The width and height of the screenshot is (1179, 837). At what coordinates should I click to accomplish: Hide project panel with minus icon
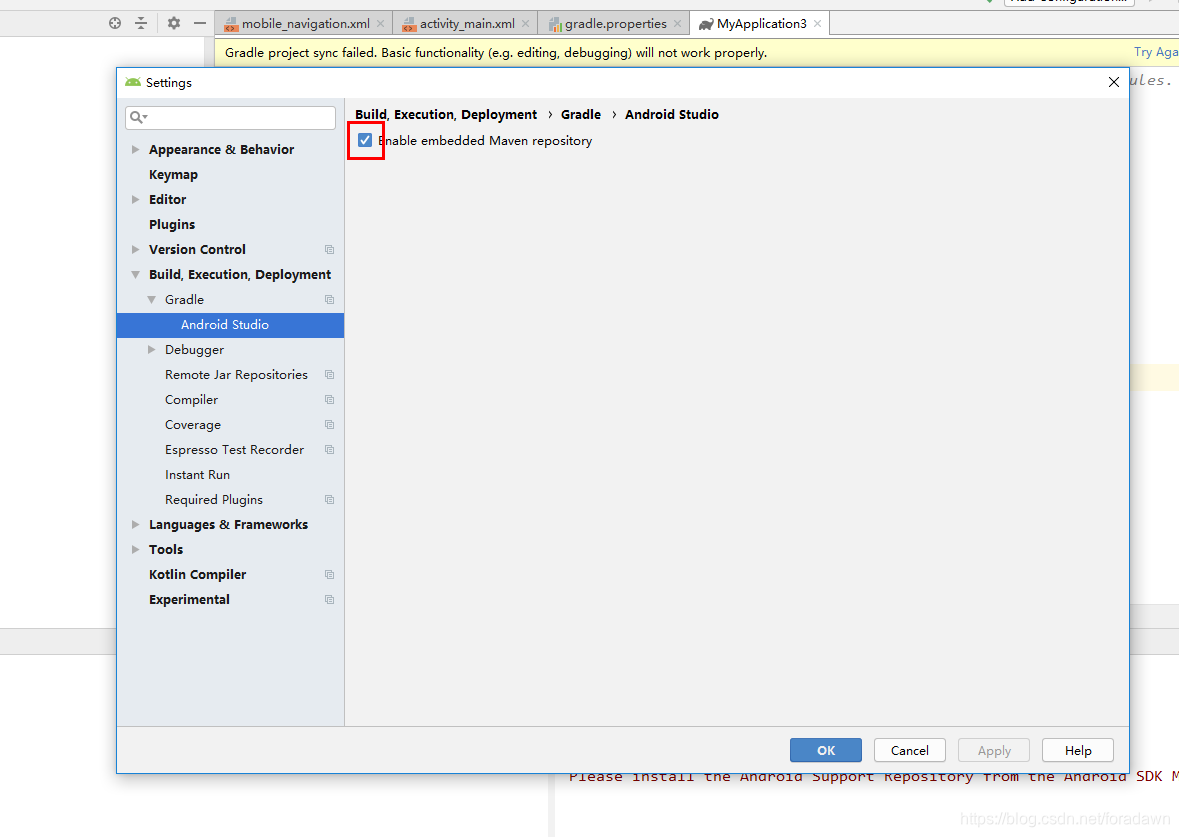coord(199,23)
